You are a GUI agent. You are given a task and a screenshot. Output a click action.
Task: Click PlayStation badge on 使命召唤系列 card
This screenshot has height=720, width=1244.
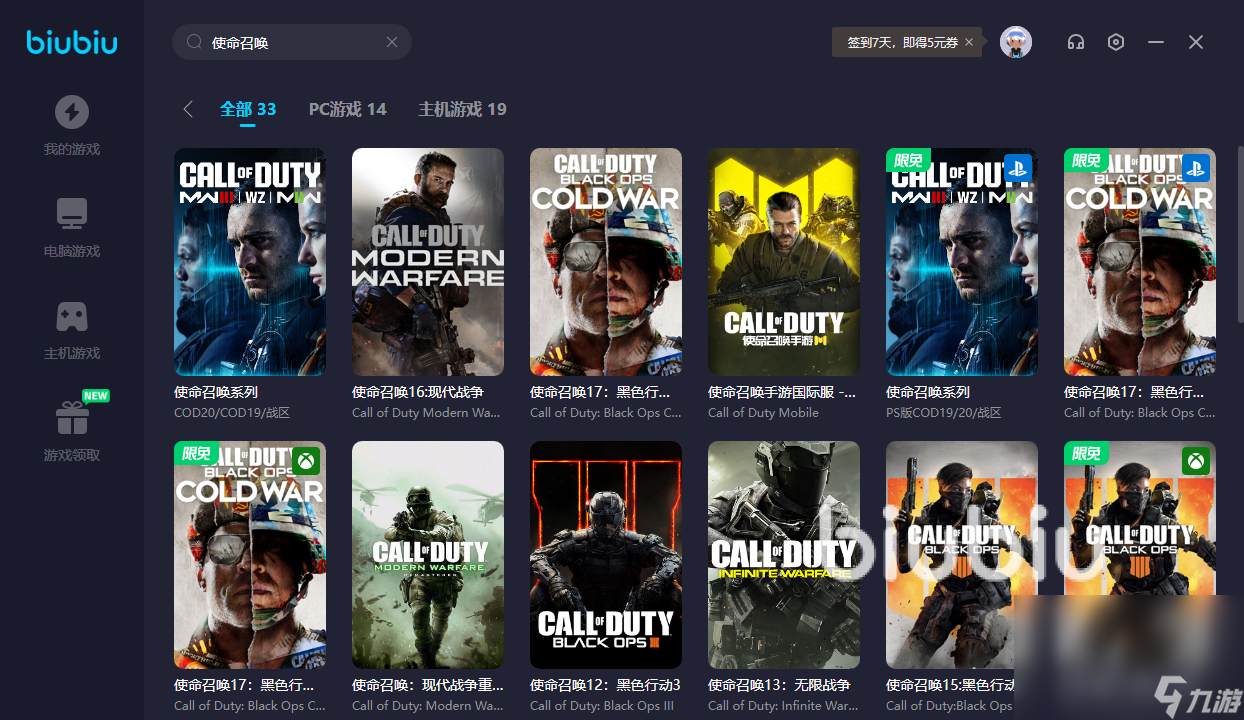(1017, 166)
